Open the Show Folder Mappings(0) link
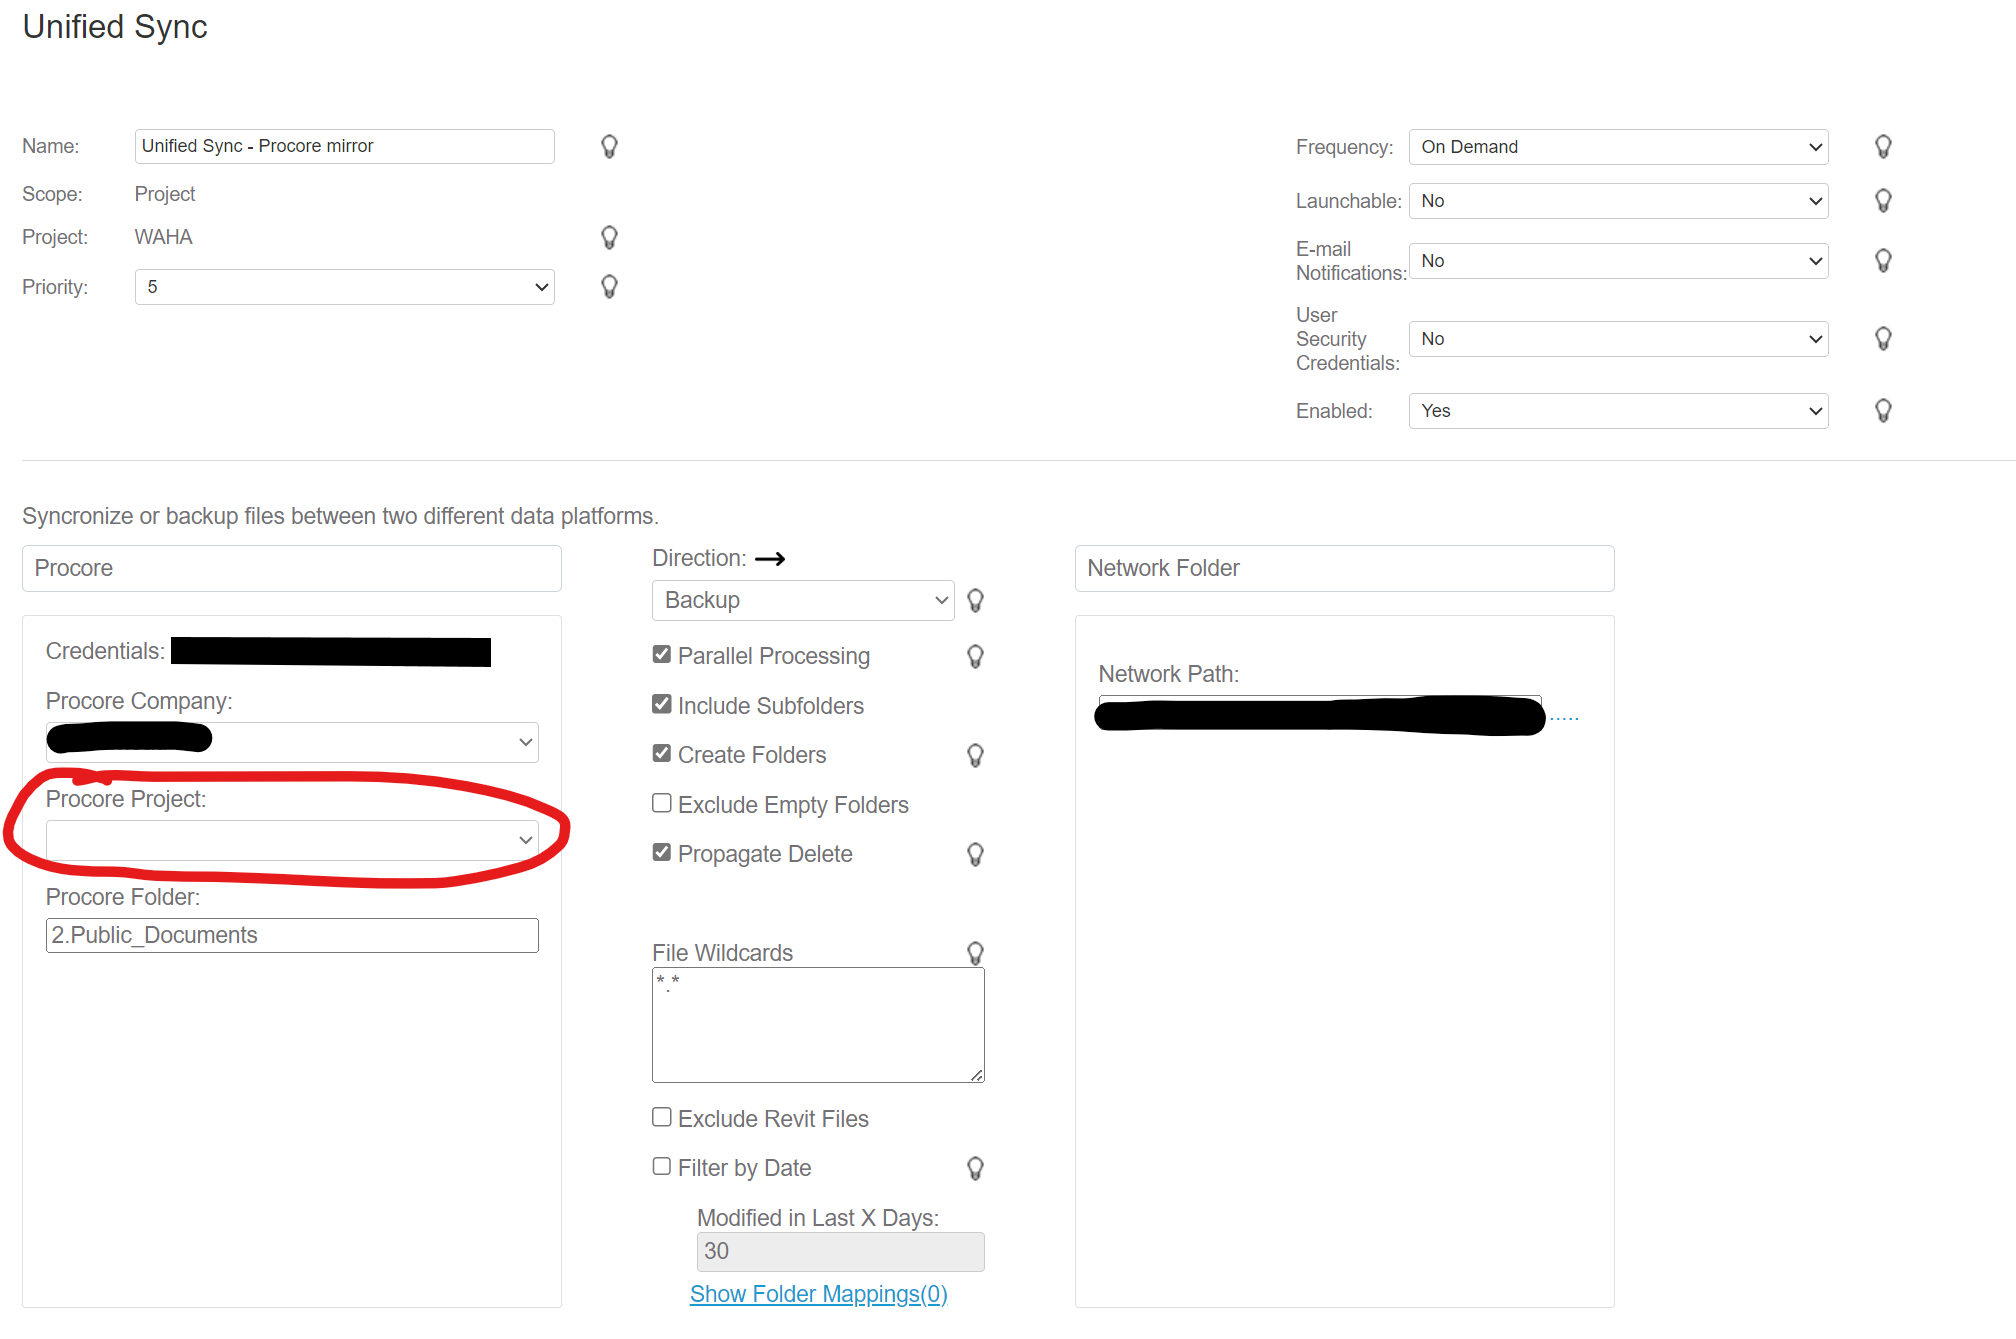The height and width of the screenshot is (1339, 2016). [x=818, y=1294]
